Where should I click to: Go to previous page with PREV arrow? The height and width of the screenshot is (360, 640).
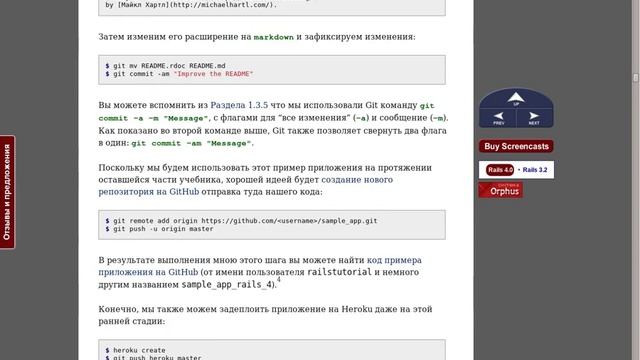point(498,118)
